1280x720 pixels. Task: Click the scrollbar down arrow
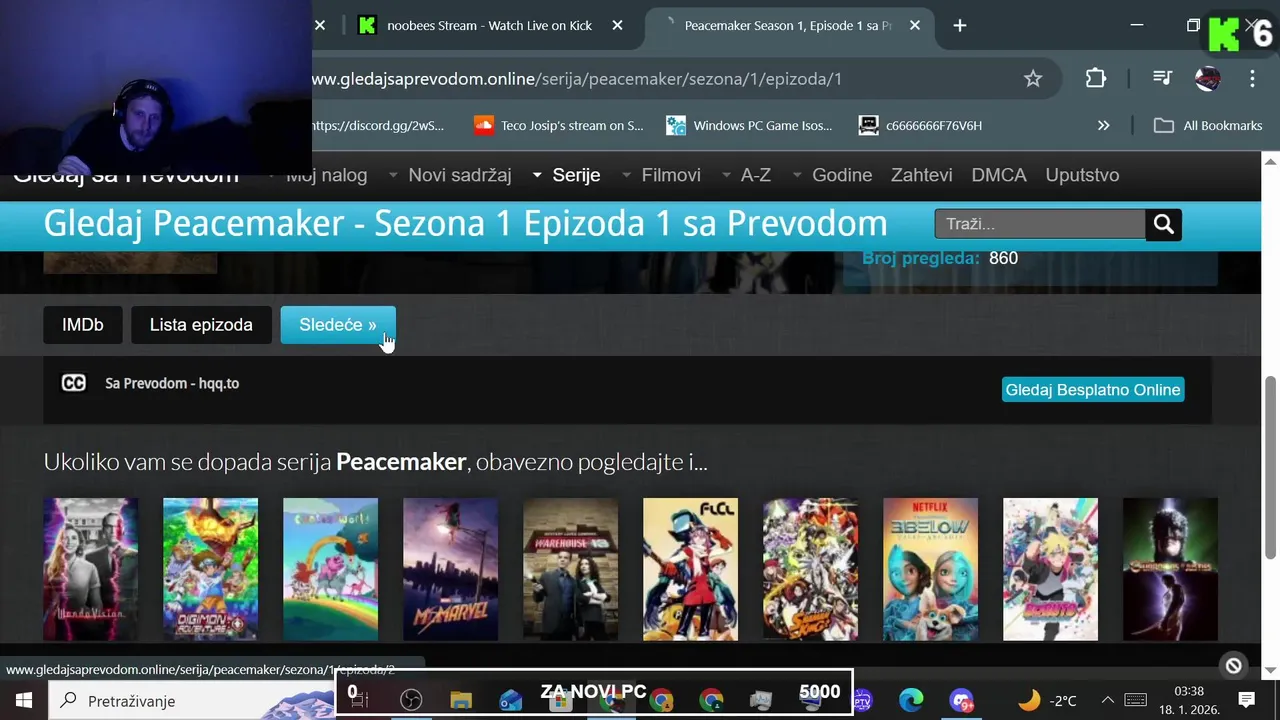point(1271,670)
